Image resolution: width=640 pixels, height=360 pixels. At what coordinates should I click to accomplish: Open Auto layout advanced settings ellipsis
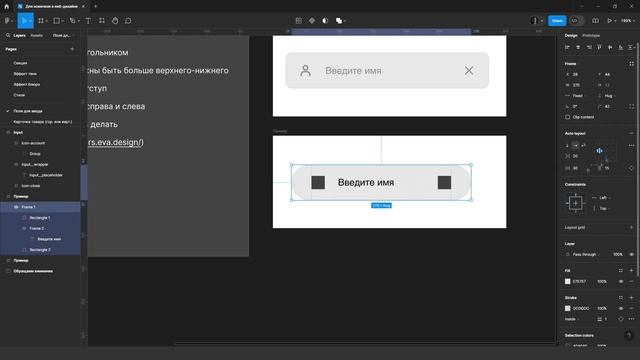coord(631,145)
